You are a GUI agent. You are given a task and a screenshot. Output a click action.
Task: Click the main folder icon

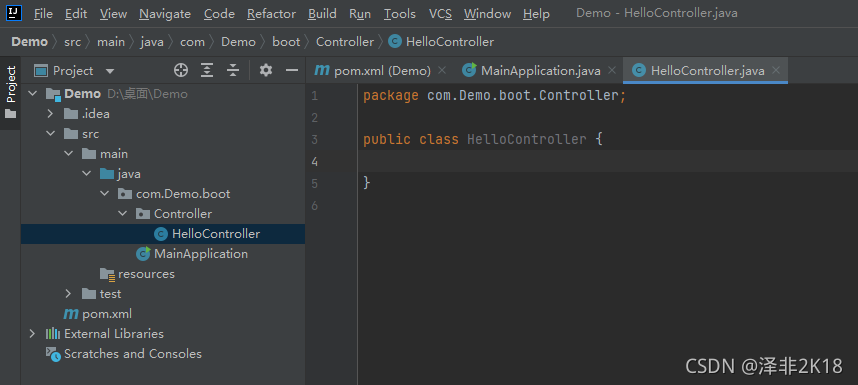(x=89, y=154)
